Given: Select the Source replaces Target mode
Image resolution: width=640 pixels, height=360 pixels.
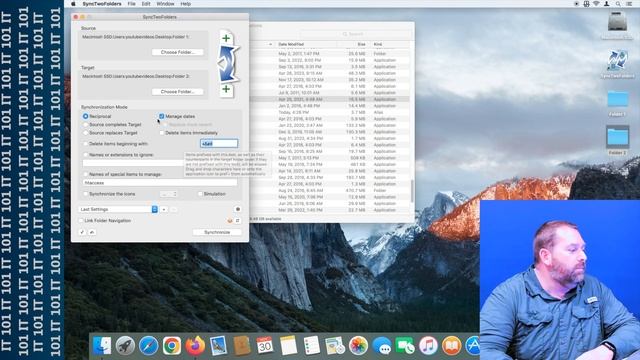Looking at the screenshot, I should click(85, 133).
